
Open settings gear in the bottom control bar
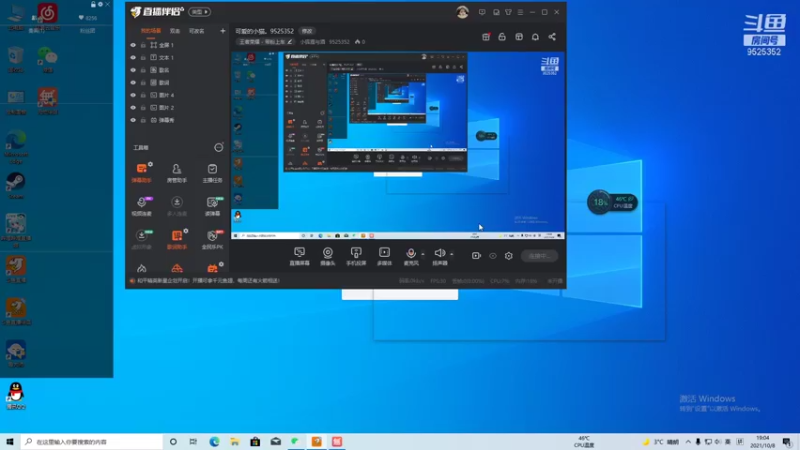click(509, 256)
